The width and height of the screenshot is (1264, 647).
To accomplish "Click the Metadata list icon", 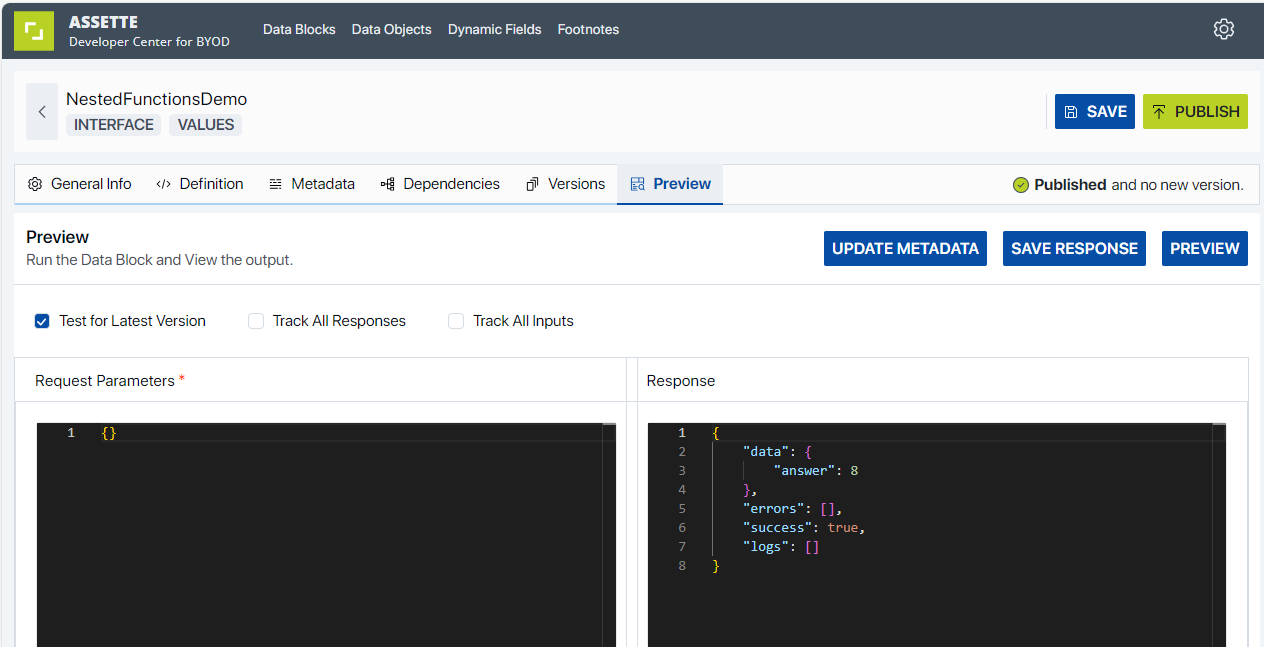I will (276, 184).
